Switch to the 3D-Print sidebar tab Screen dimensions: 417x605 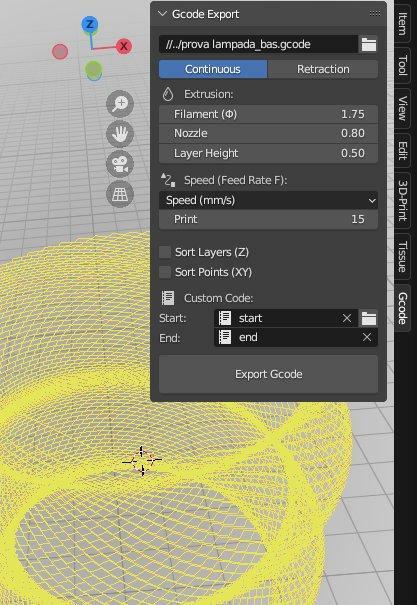coord(402,201)
